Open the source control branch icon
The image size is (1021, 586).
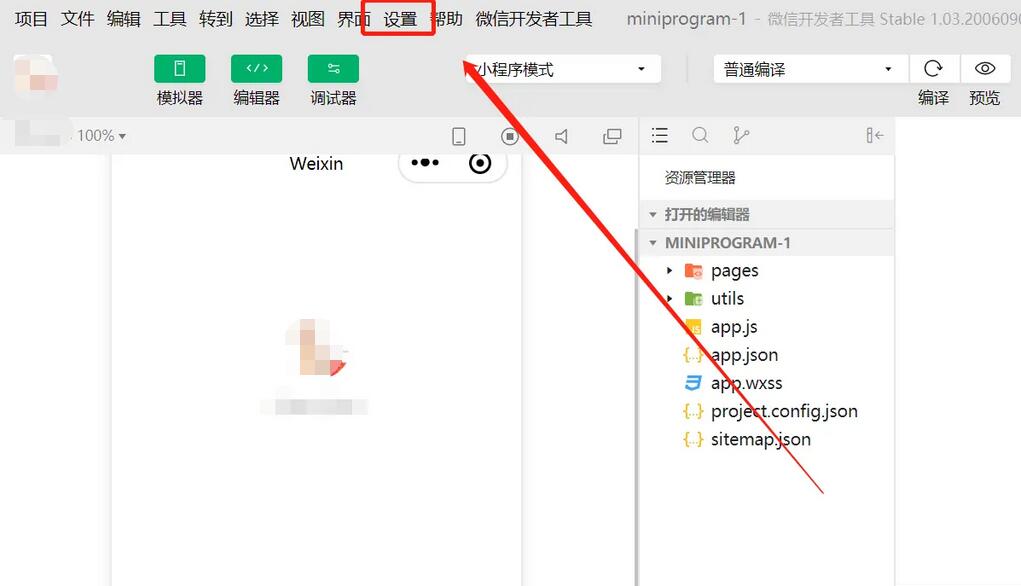(x=740, y=135)
